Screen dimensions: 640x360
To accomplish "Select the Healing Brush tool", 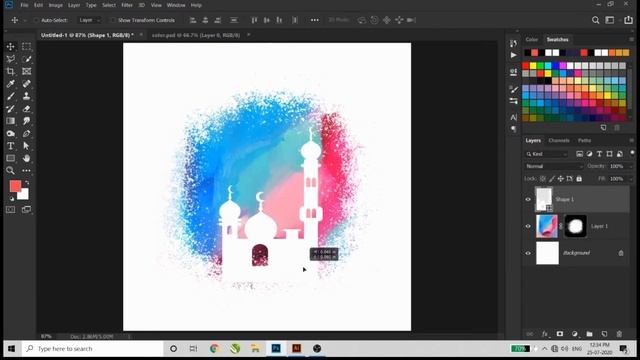I will click(x=27, y=84).
